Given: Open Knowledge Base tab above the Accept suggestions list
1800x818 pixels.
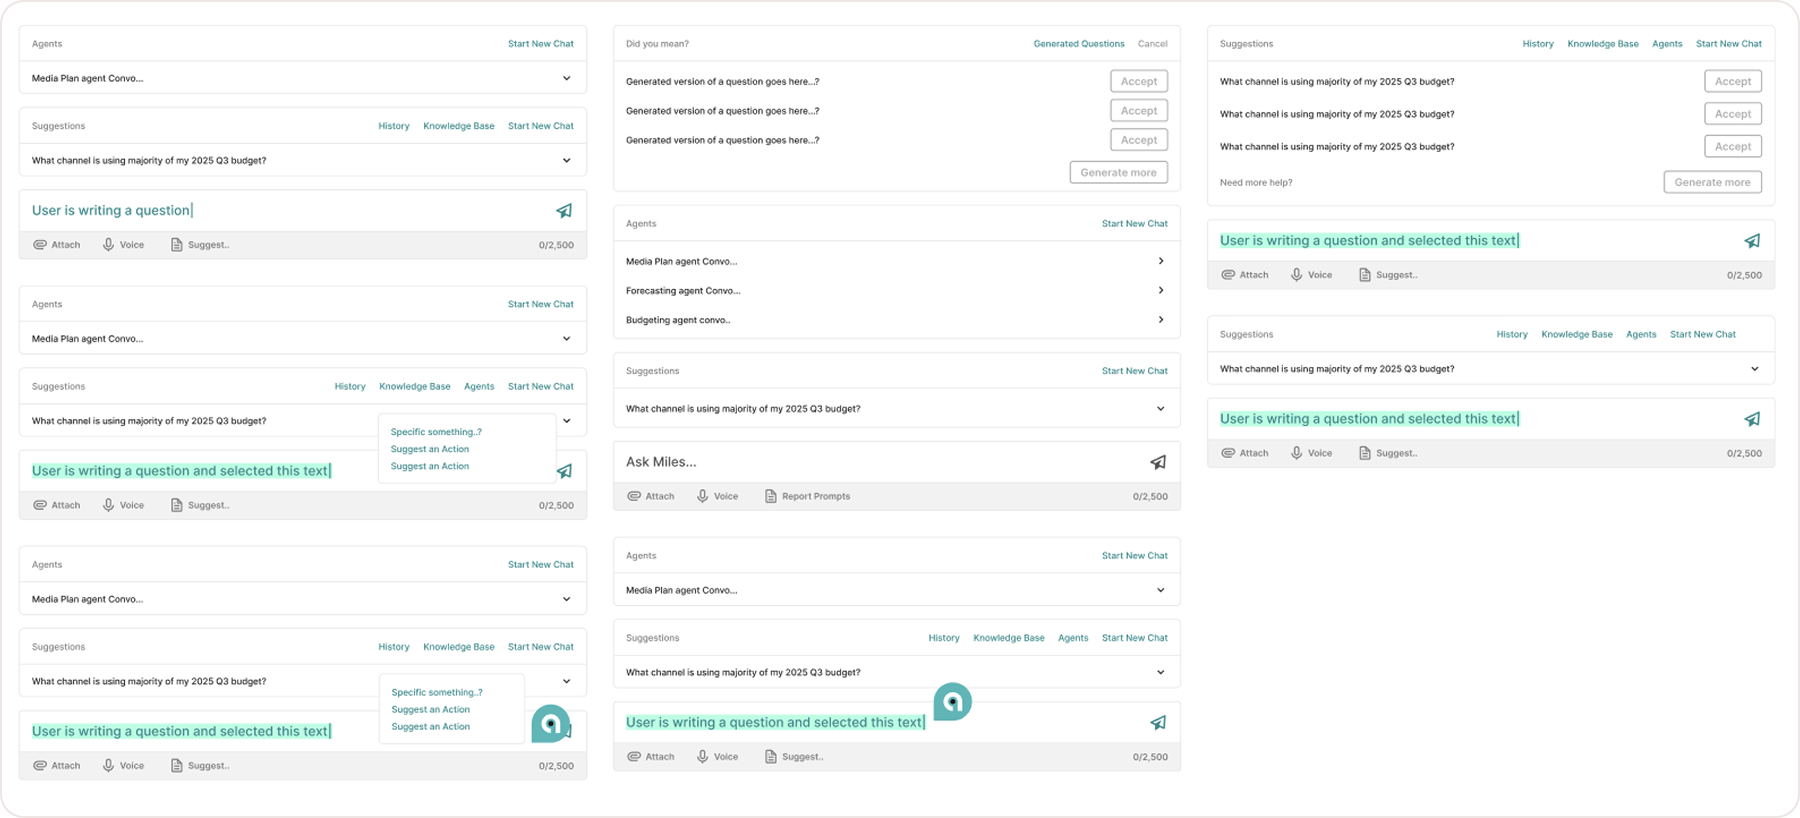Looking at the screenshot, I should 1602,44.
